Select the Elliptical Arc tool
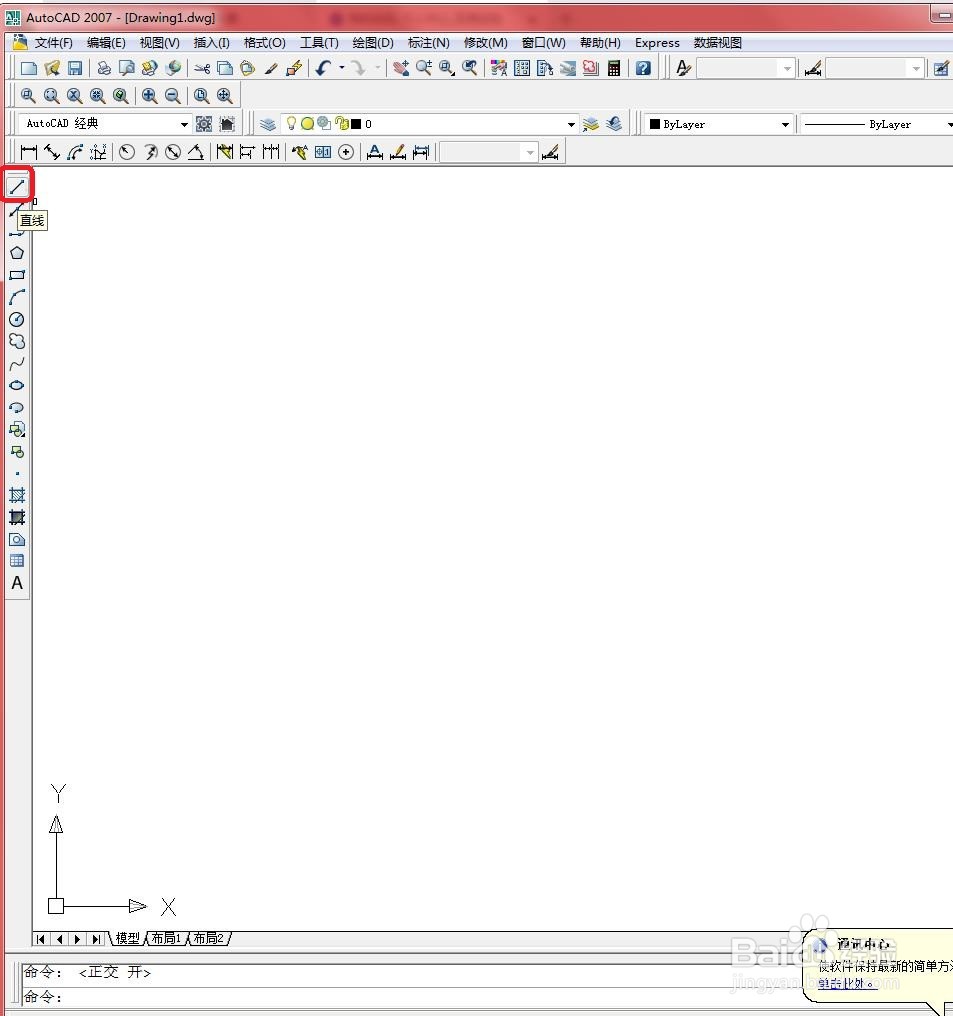The width and height of the screenshot is (953, 1016). (17, 408)
